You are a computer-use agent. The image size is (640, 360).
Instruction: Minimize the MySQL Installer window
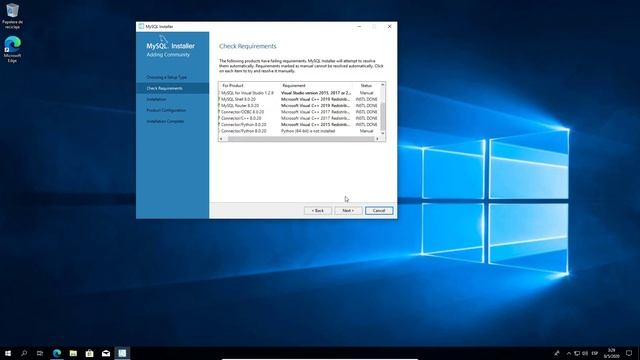point(359,27)
